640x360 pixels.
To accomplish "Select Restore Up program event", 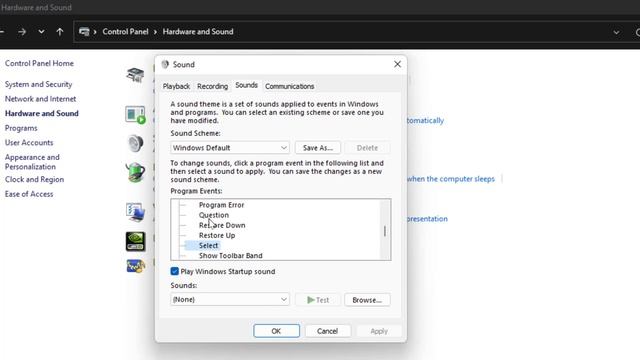I will [x=217, y=236].
